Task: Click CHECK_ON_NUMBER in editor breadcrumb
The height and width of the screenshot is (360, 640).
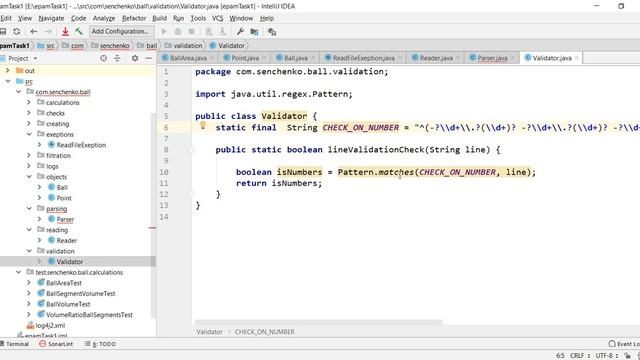Action: (264, 332)
